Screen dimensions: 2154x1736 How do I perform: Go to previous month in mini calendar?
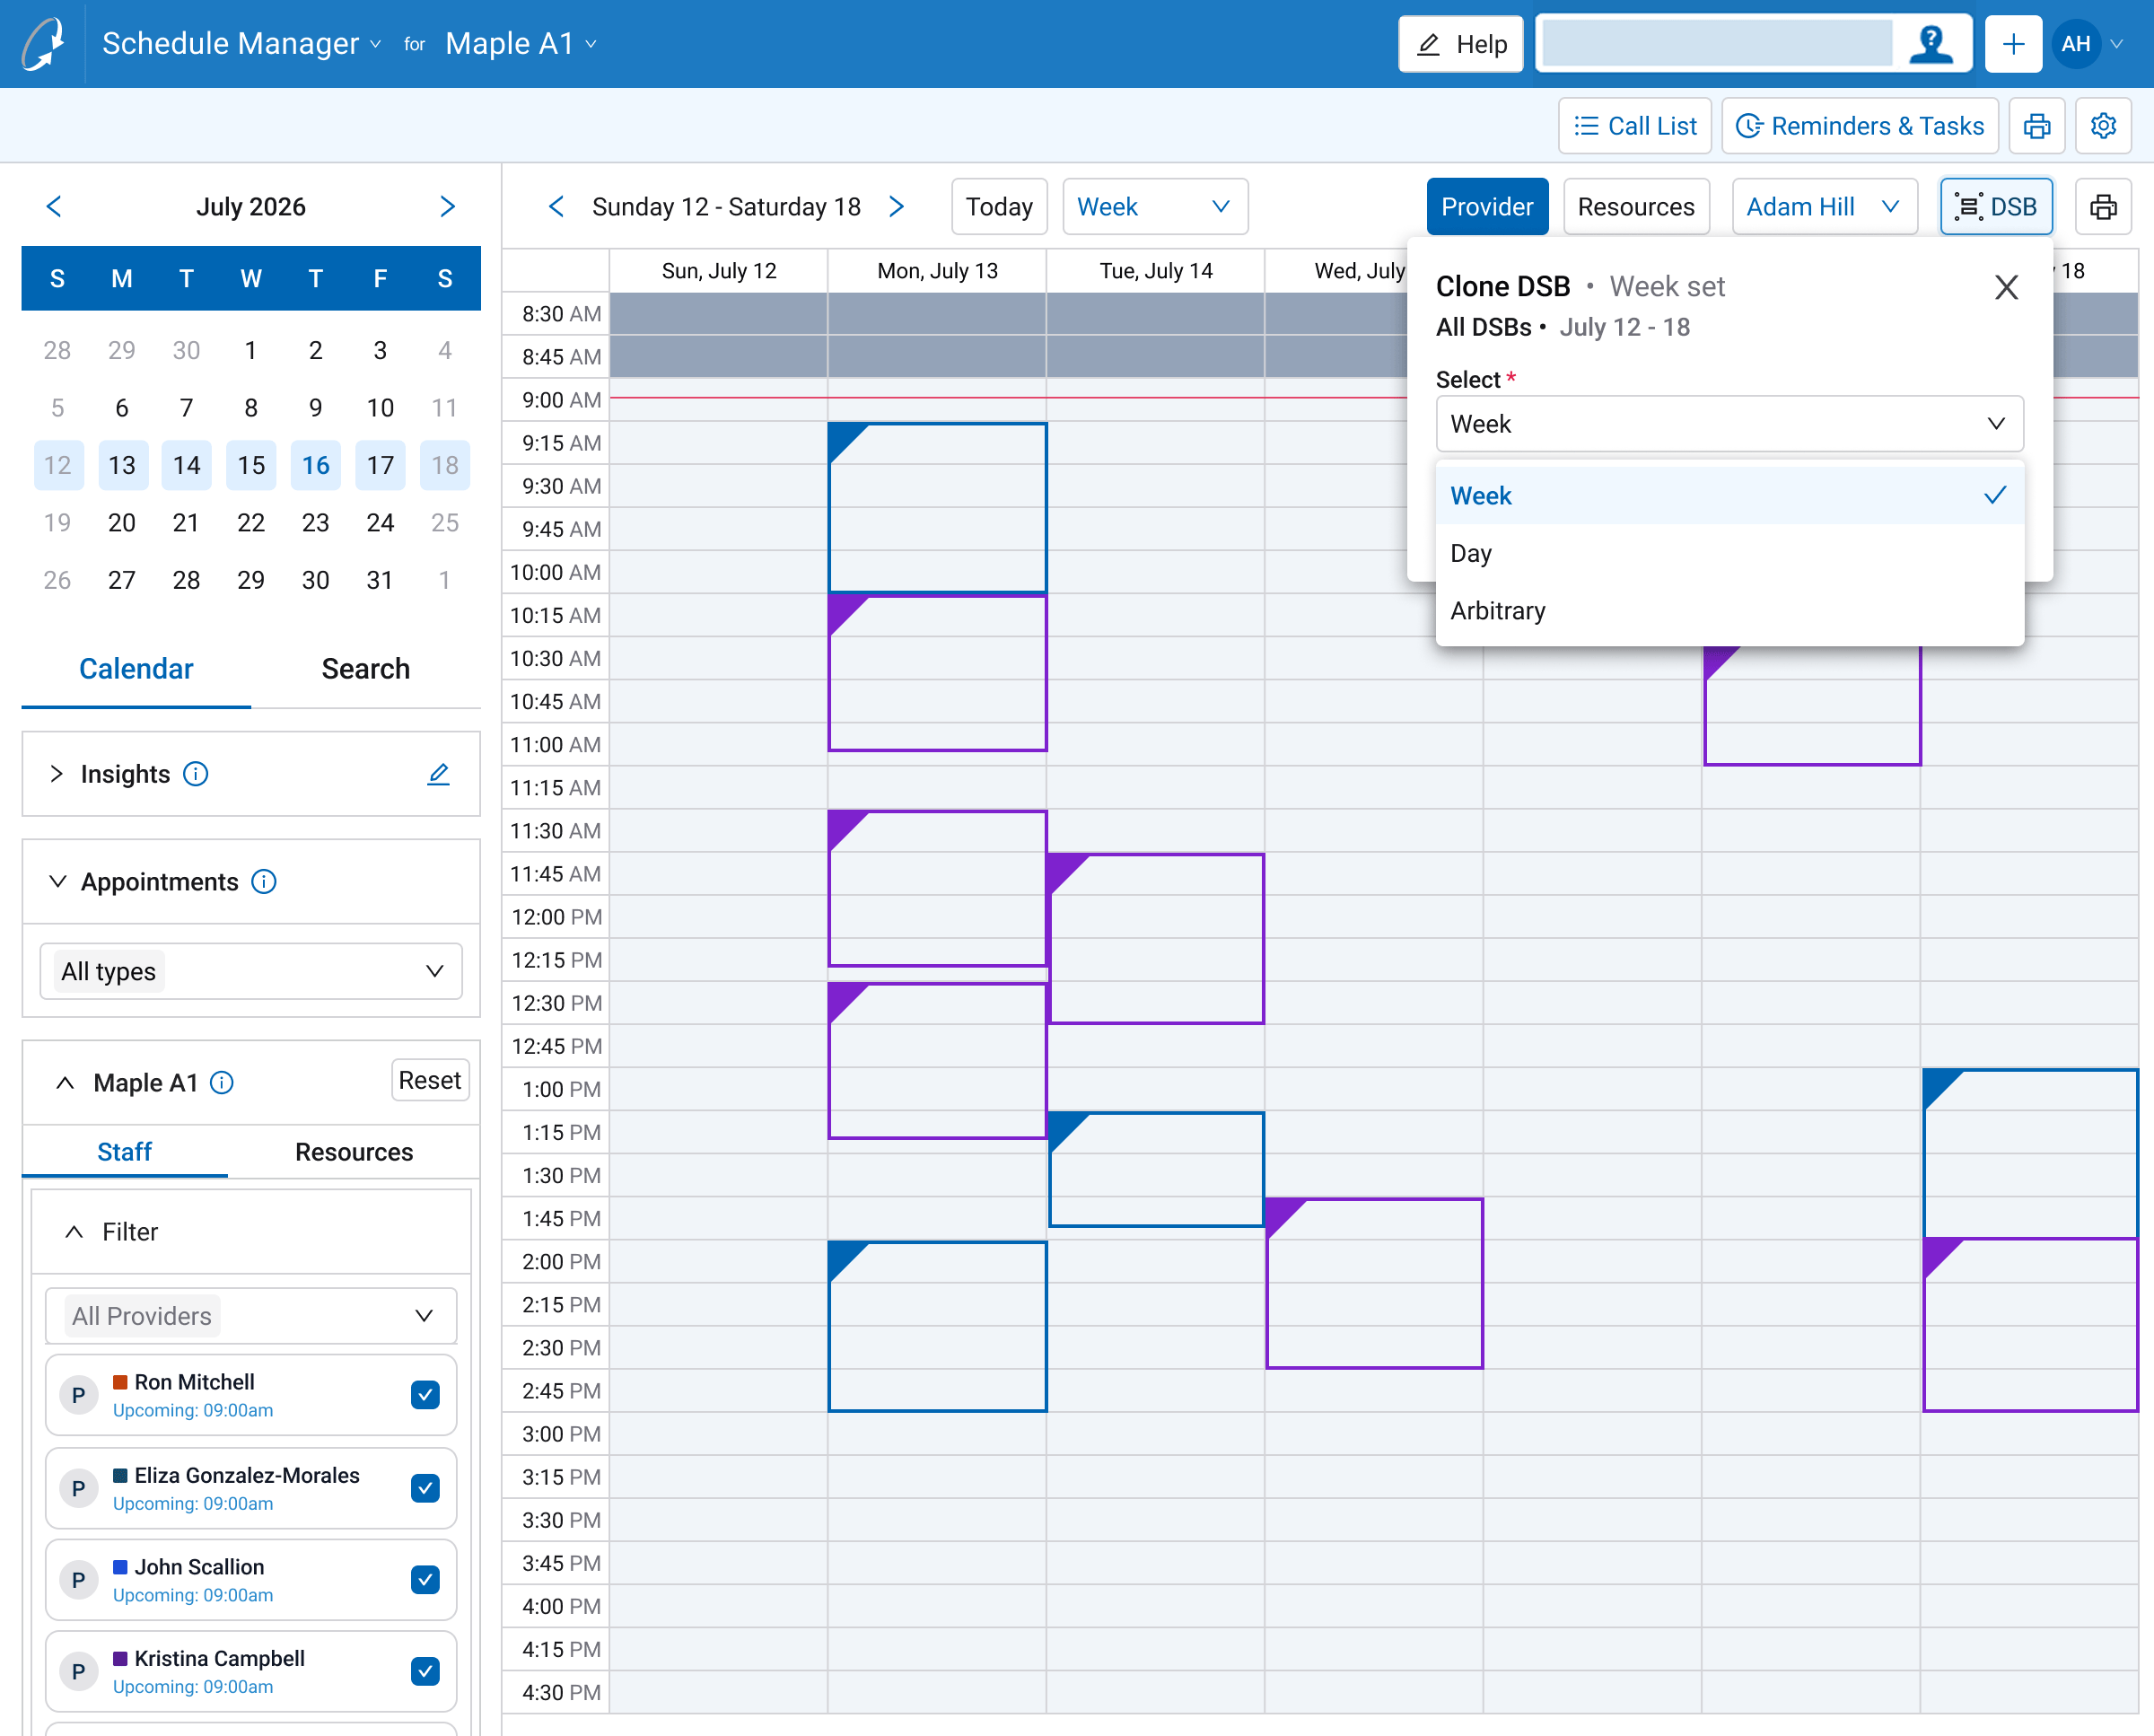click(x=54, y=207)
